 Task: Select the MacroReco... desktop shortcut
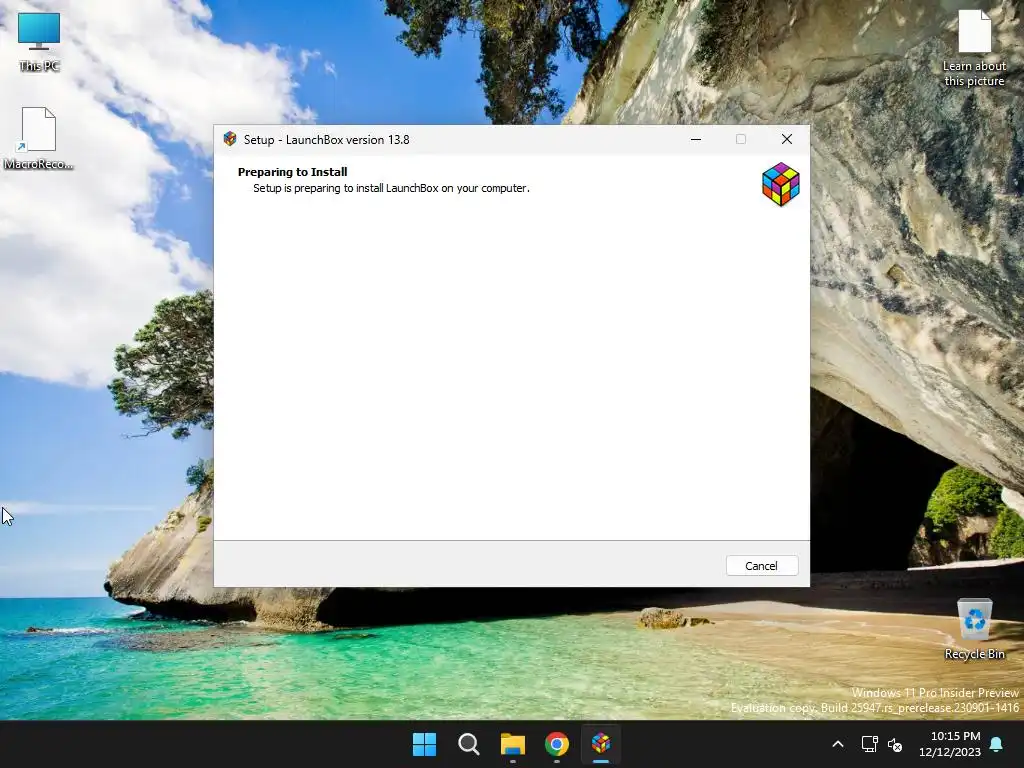[39, 139]
